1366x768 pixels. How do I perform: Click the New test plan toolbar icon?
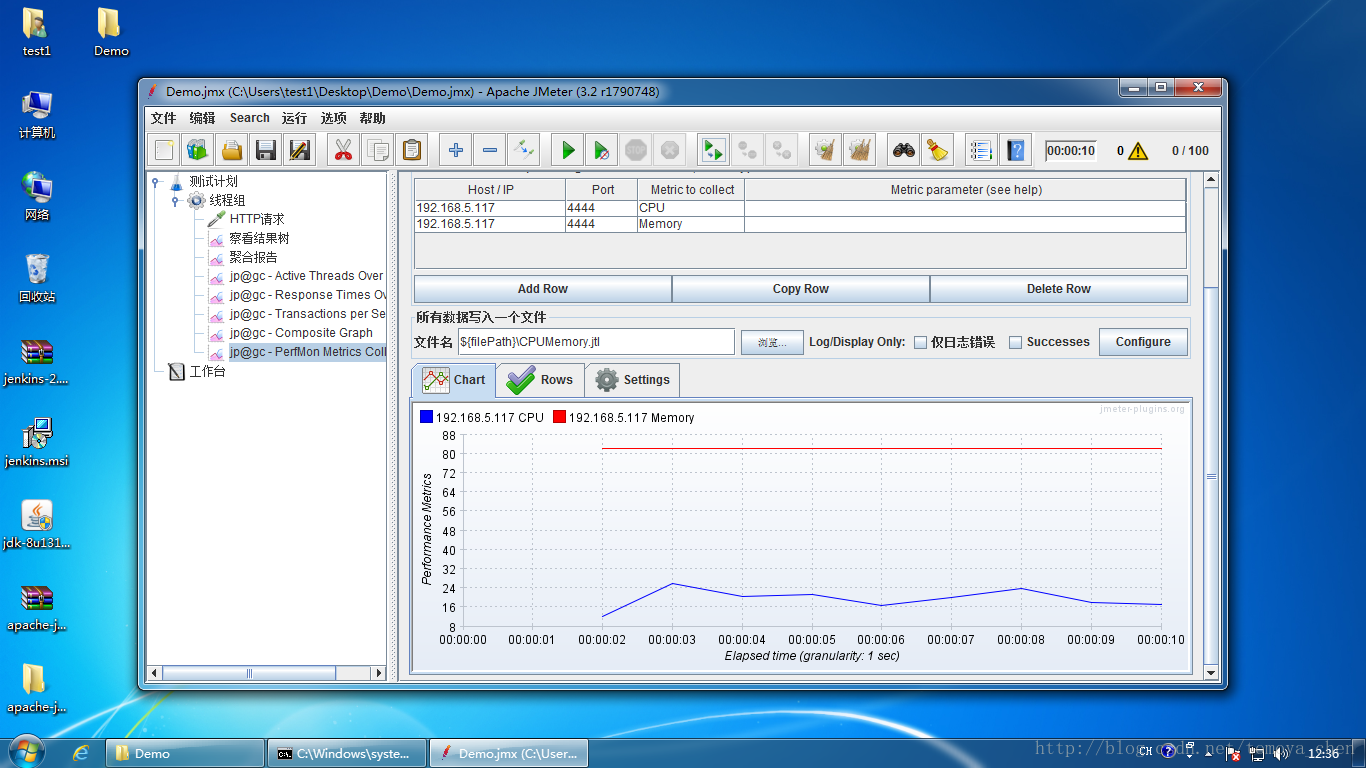tap(165, 150)
